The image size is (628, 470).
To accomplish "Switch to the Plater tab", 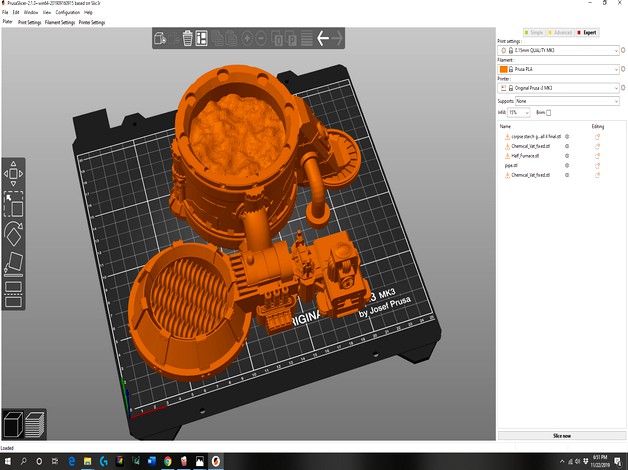I will coord(8,22).
